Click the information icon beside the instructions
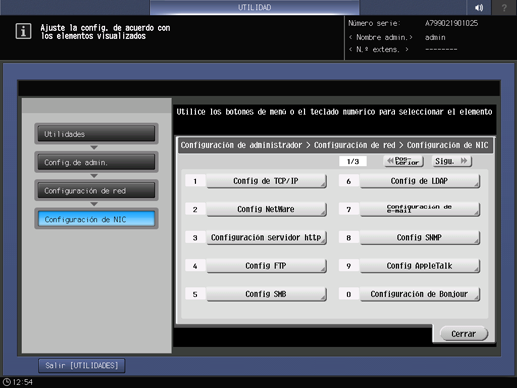Screen dimensions: 517x388 point(23,31)
